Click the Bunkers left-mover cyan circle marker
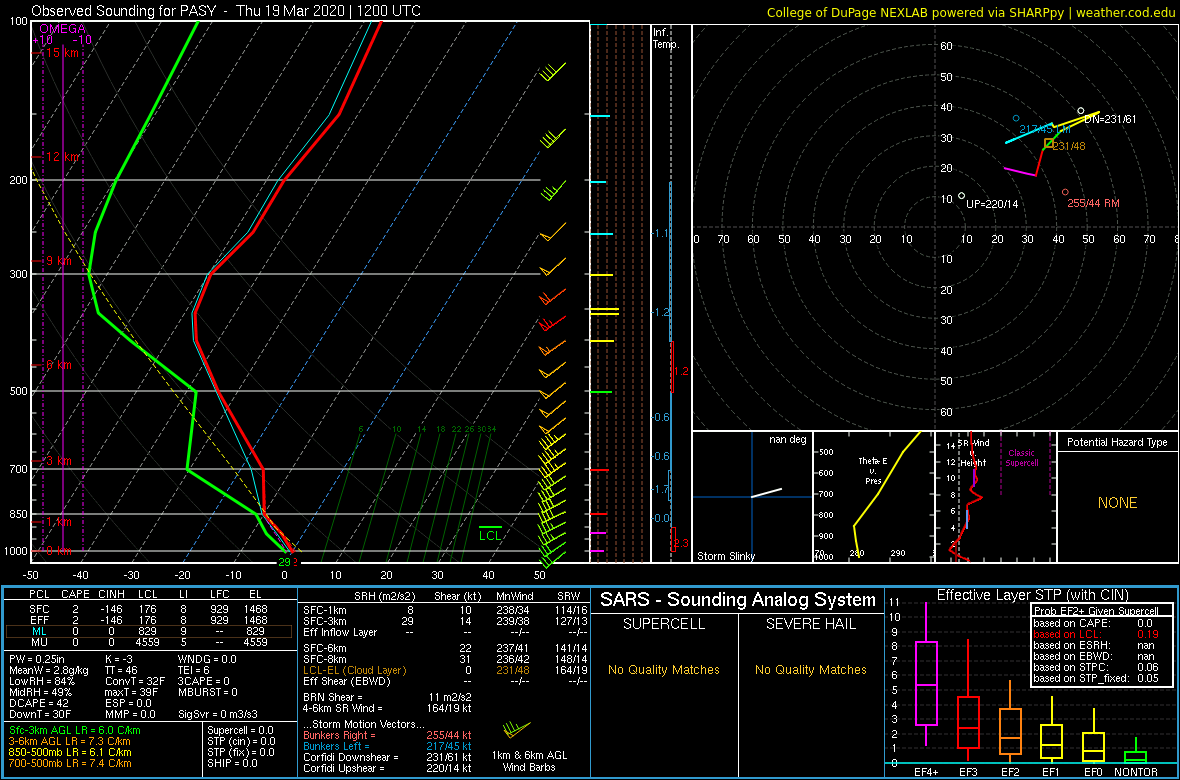Image resolution: width=1180 pixels, height=780 pixels. (1016, 118)
